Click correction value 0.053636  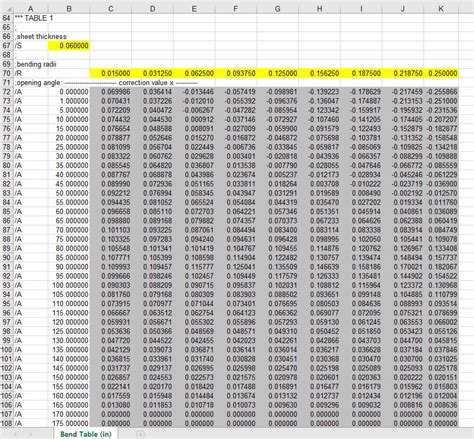tap(111, 331)
